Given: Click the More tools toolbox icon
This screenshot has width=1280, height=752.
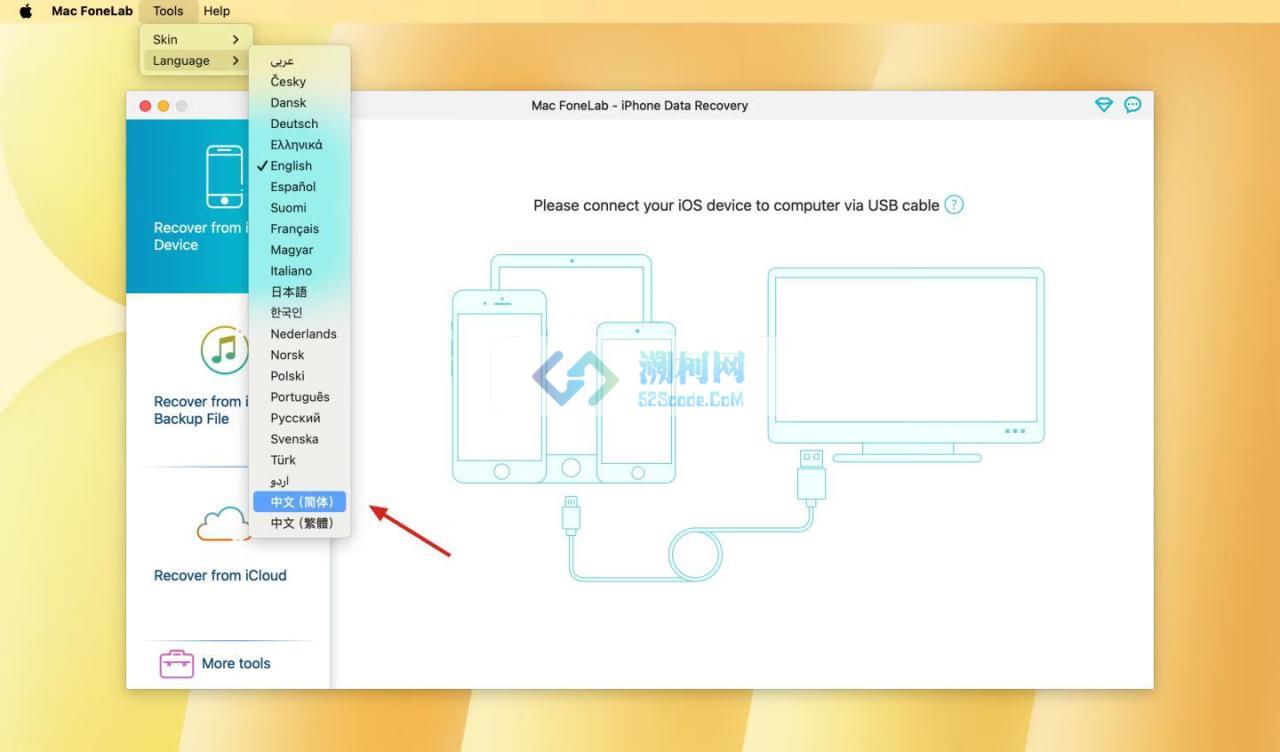Looking at the screenshot, I should tap(177, 664).
